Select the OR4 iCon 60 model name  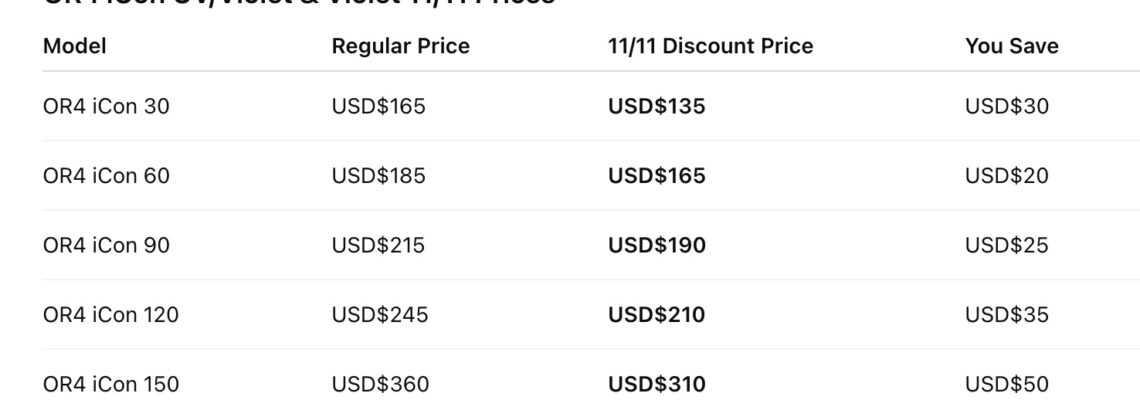(x=106, y=176)
